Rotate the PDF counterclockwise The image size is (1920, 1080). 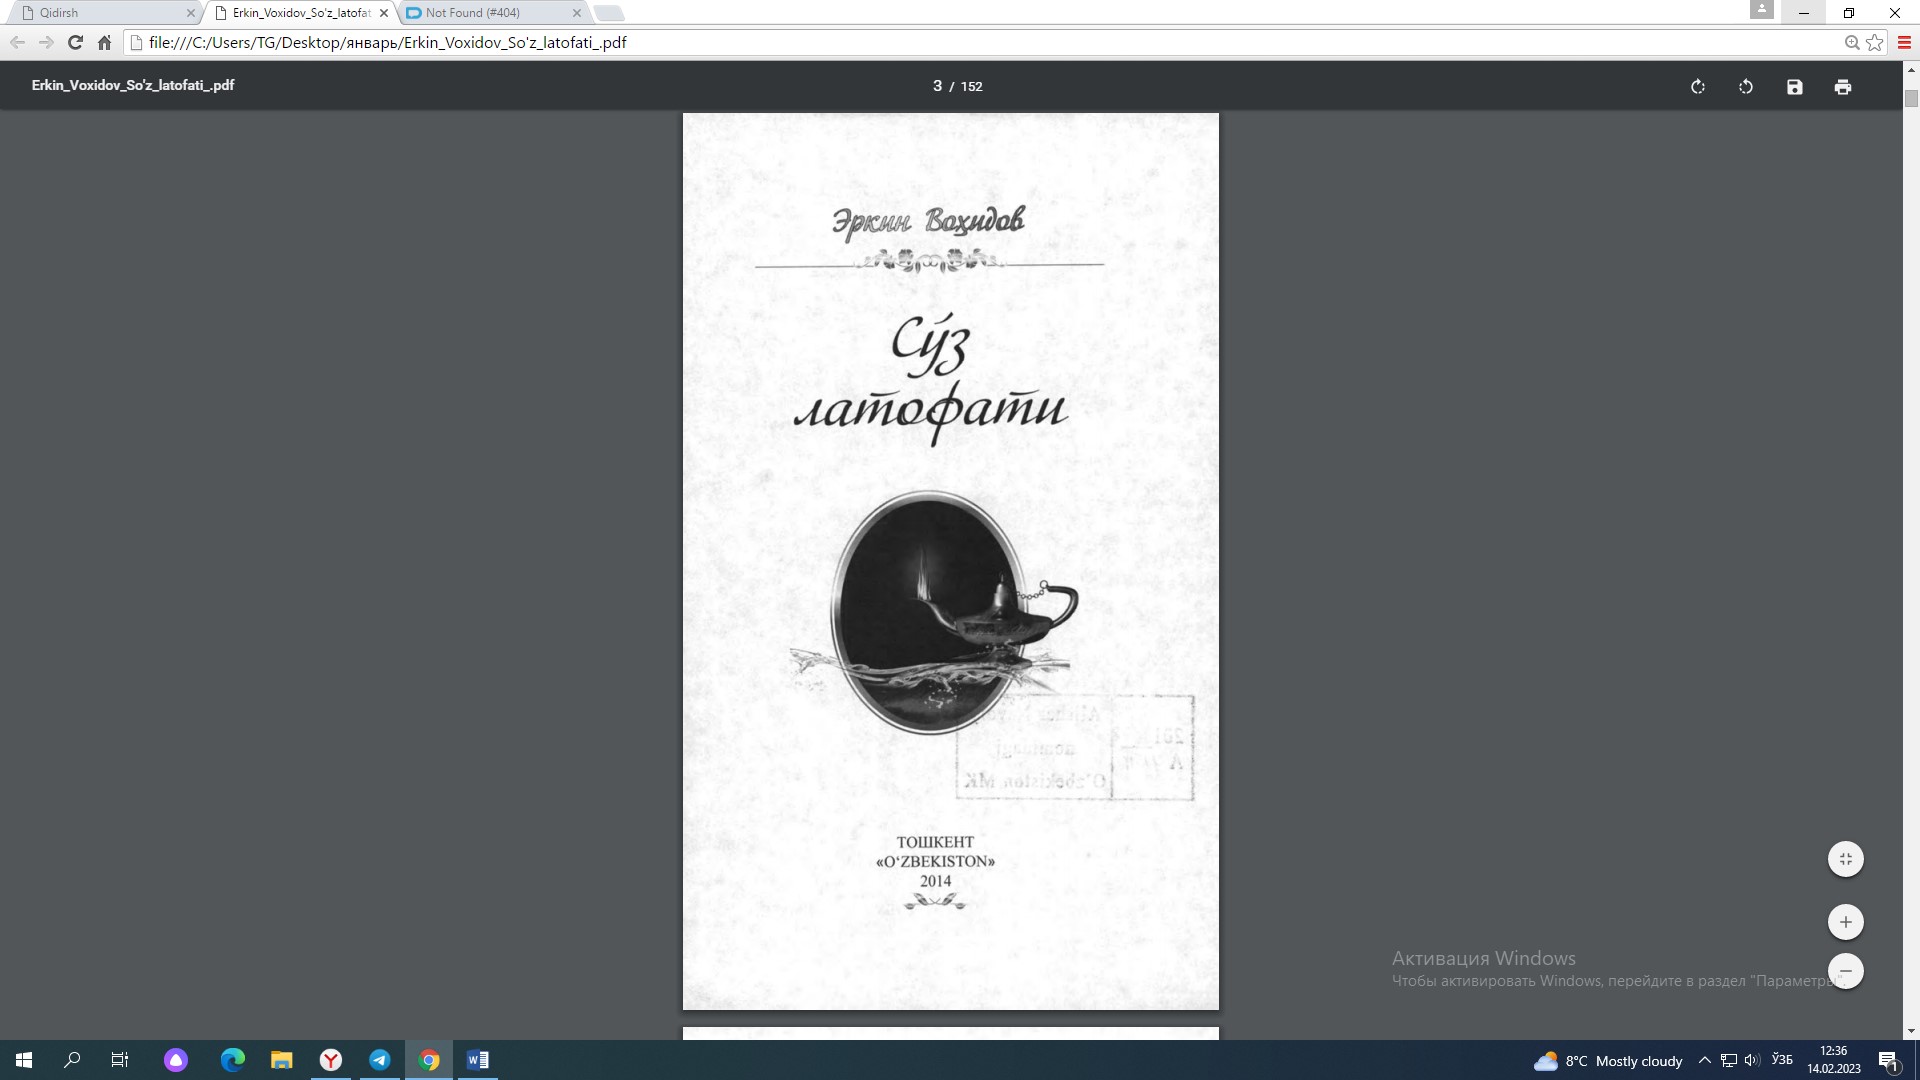1746,87
